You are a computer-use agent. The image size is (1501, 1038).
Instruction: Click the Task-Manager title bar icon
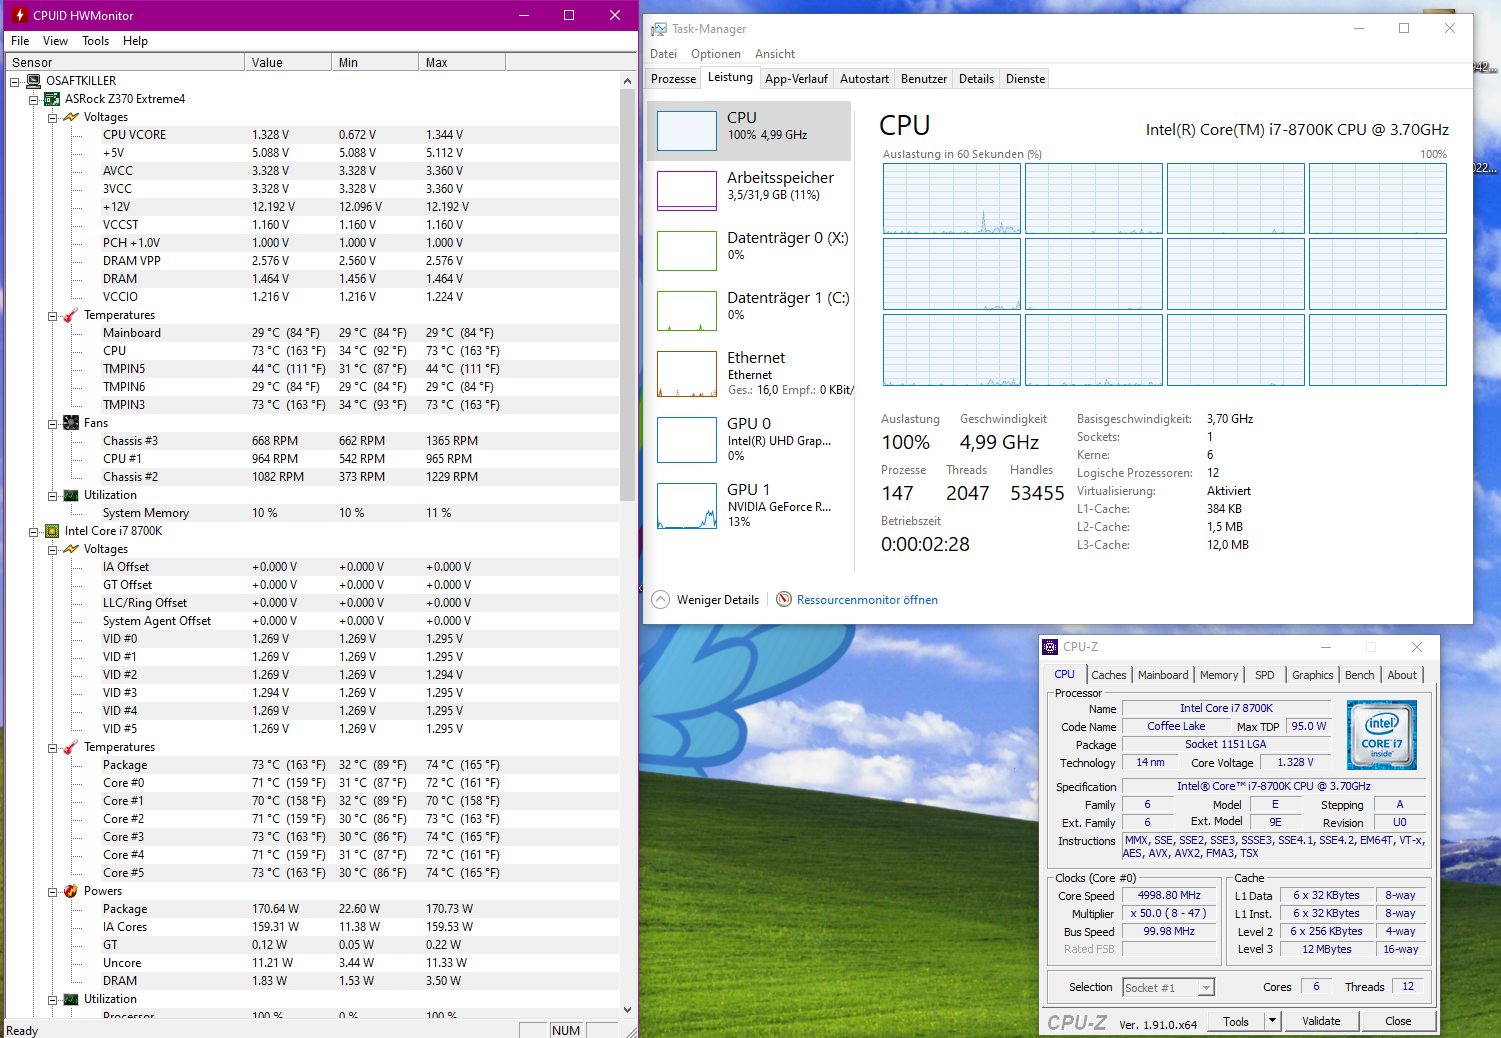pos(659,29)
